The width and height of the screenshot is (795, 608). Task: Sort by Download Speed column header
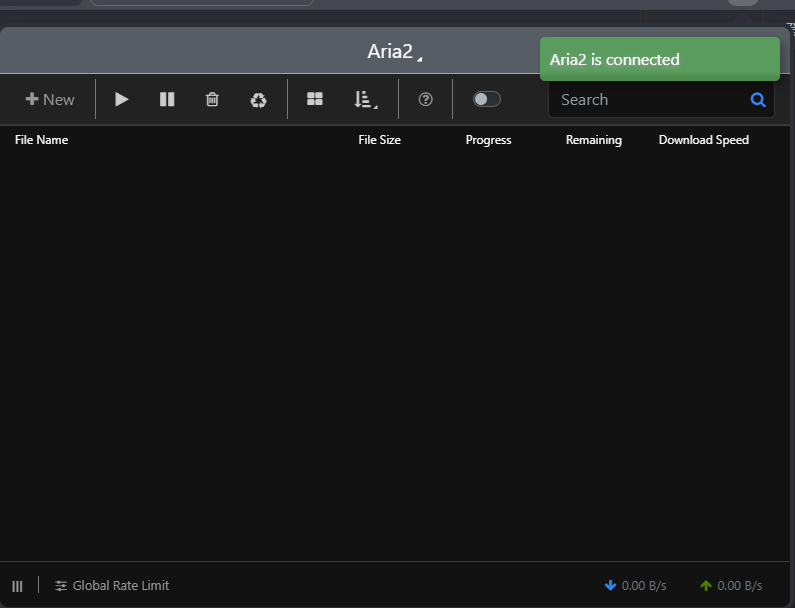704,140
